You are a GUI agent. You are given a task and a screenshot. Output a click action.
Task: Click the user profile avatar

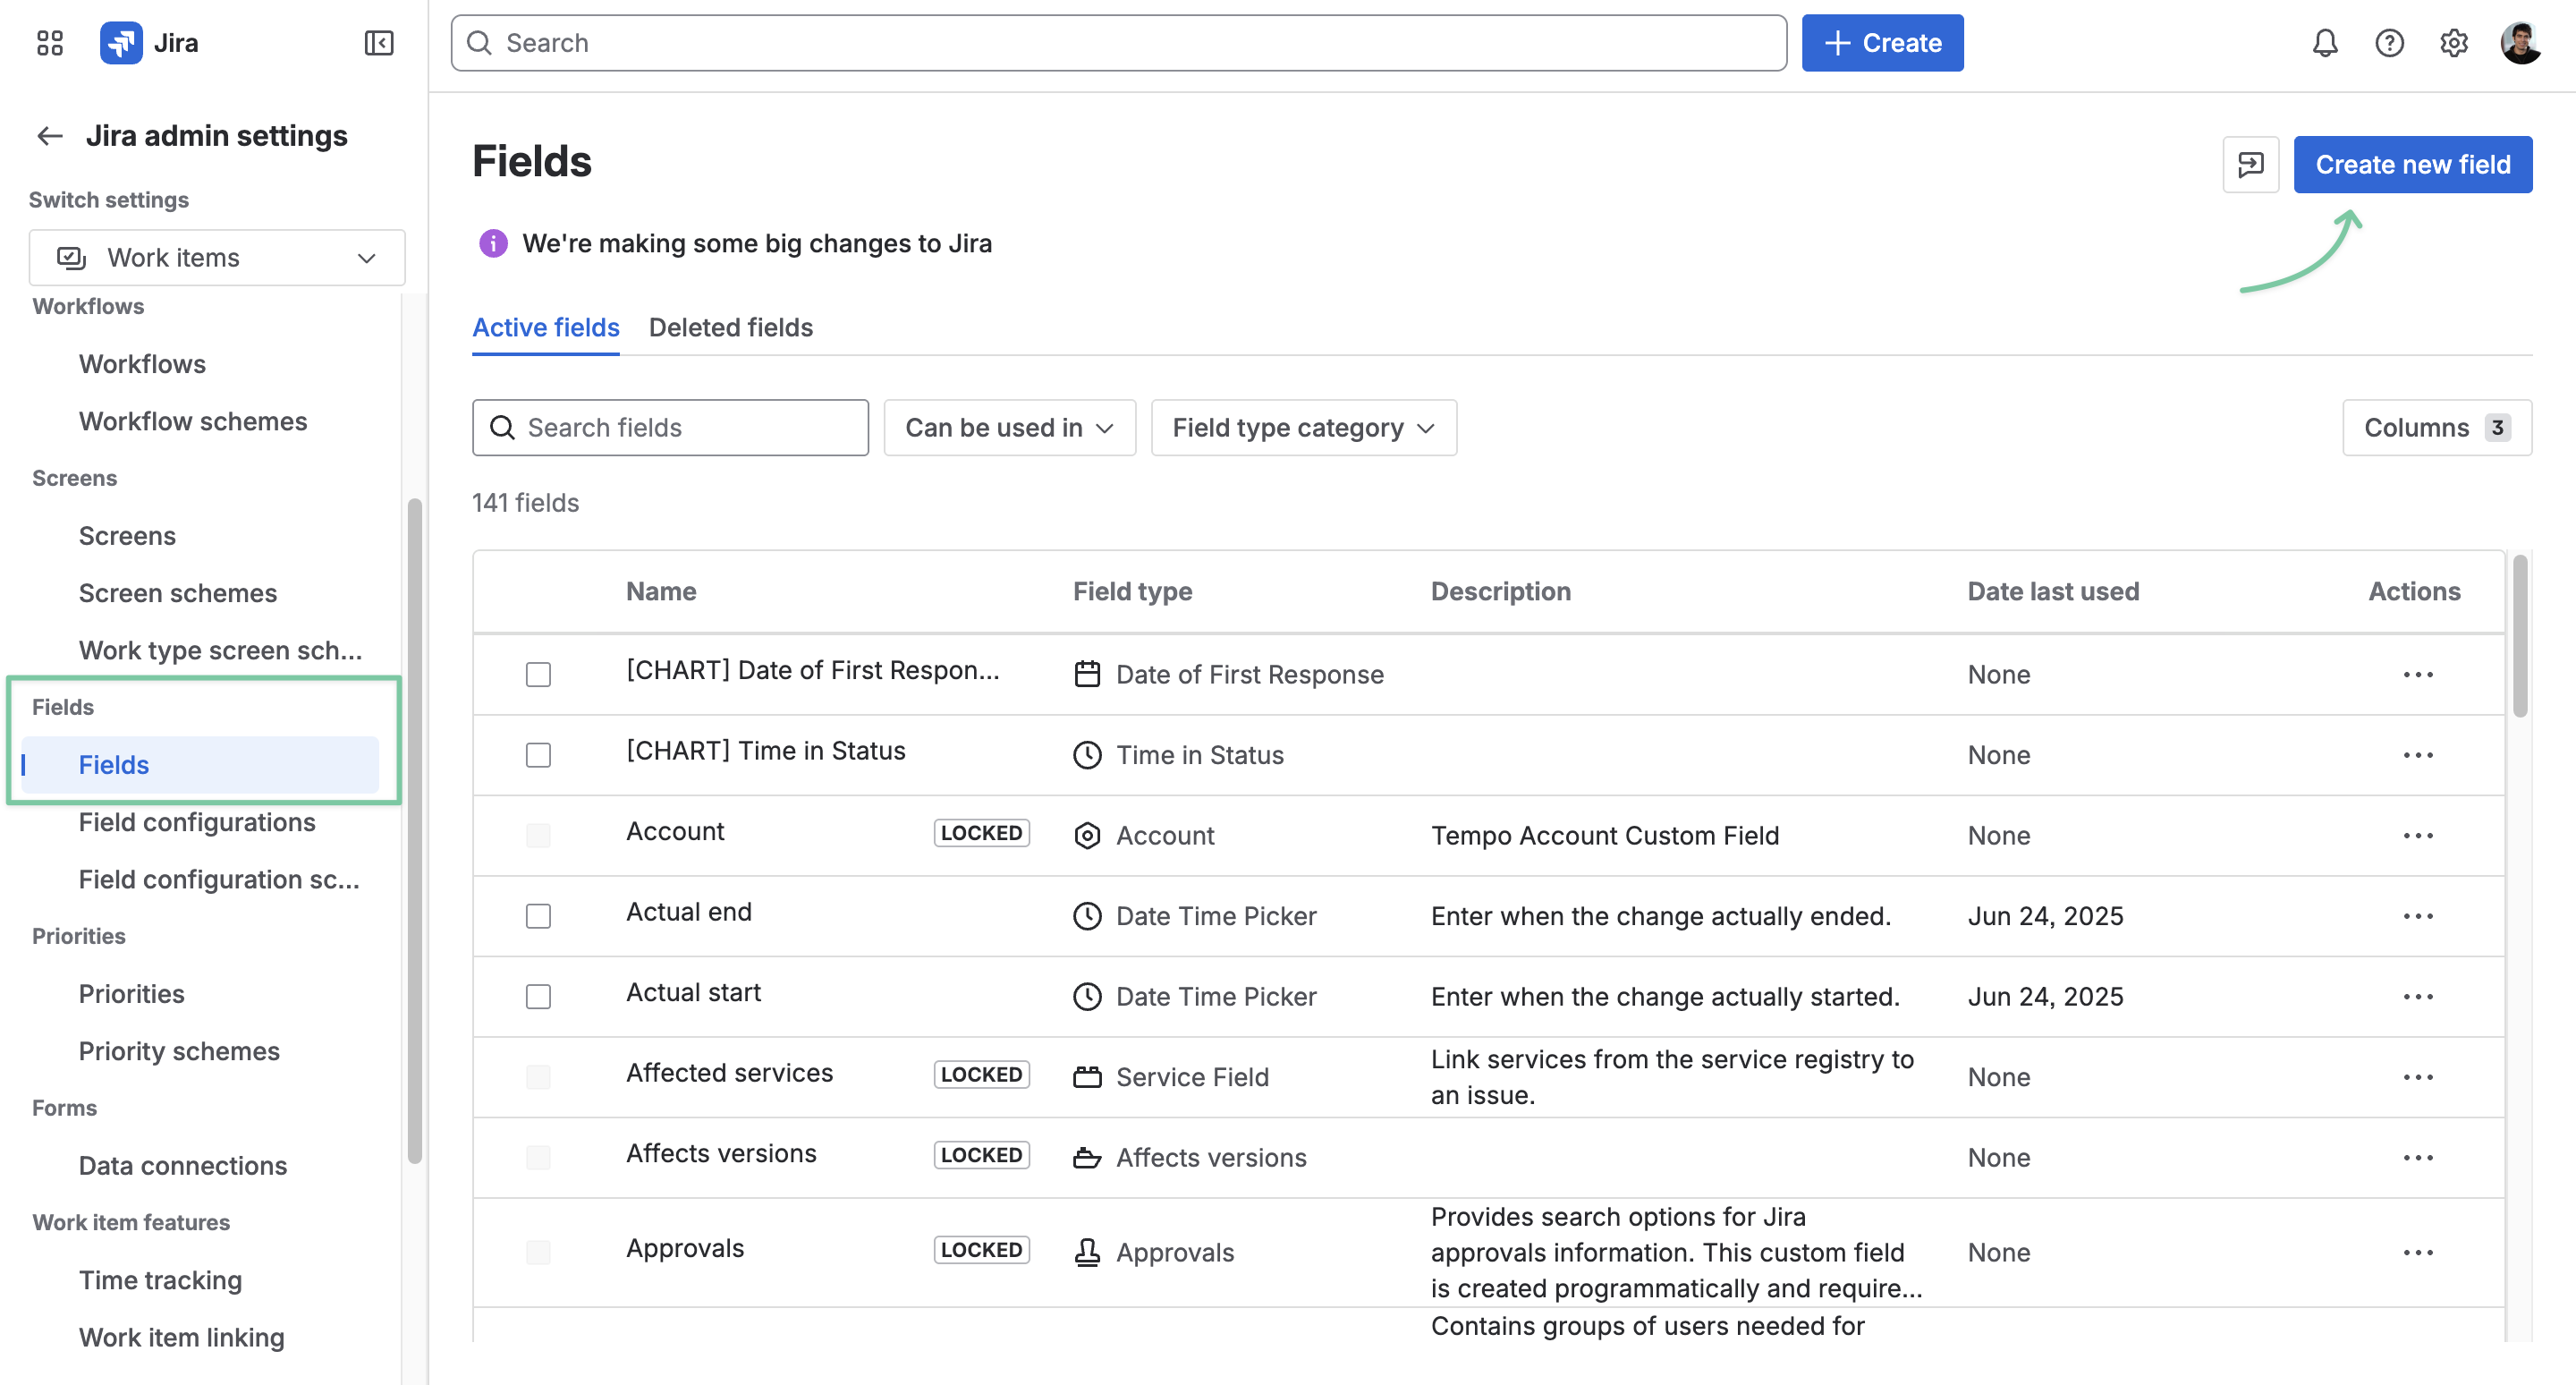pyautogui.click(x=2521, y=43)
